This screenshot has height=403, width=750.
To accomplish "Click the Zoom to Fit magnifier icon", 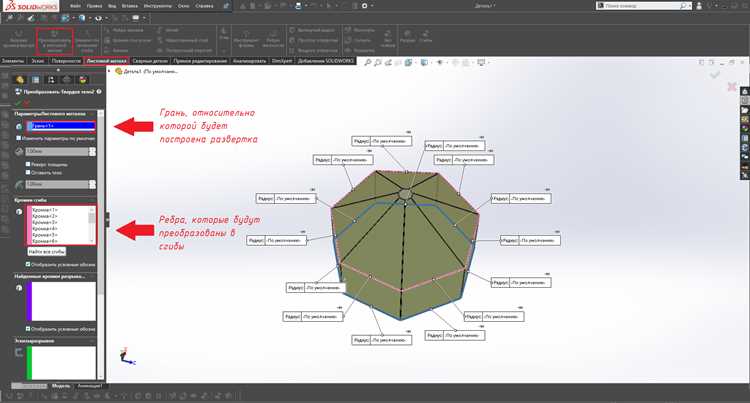I will pos(367,63).
